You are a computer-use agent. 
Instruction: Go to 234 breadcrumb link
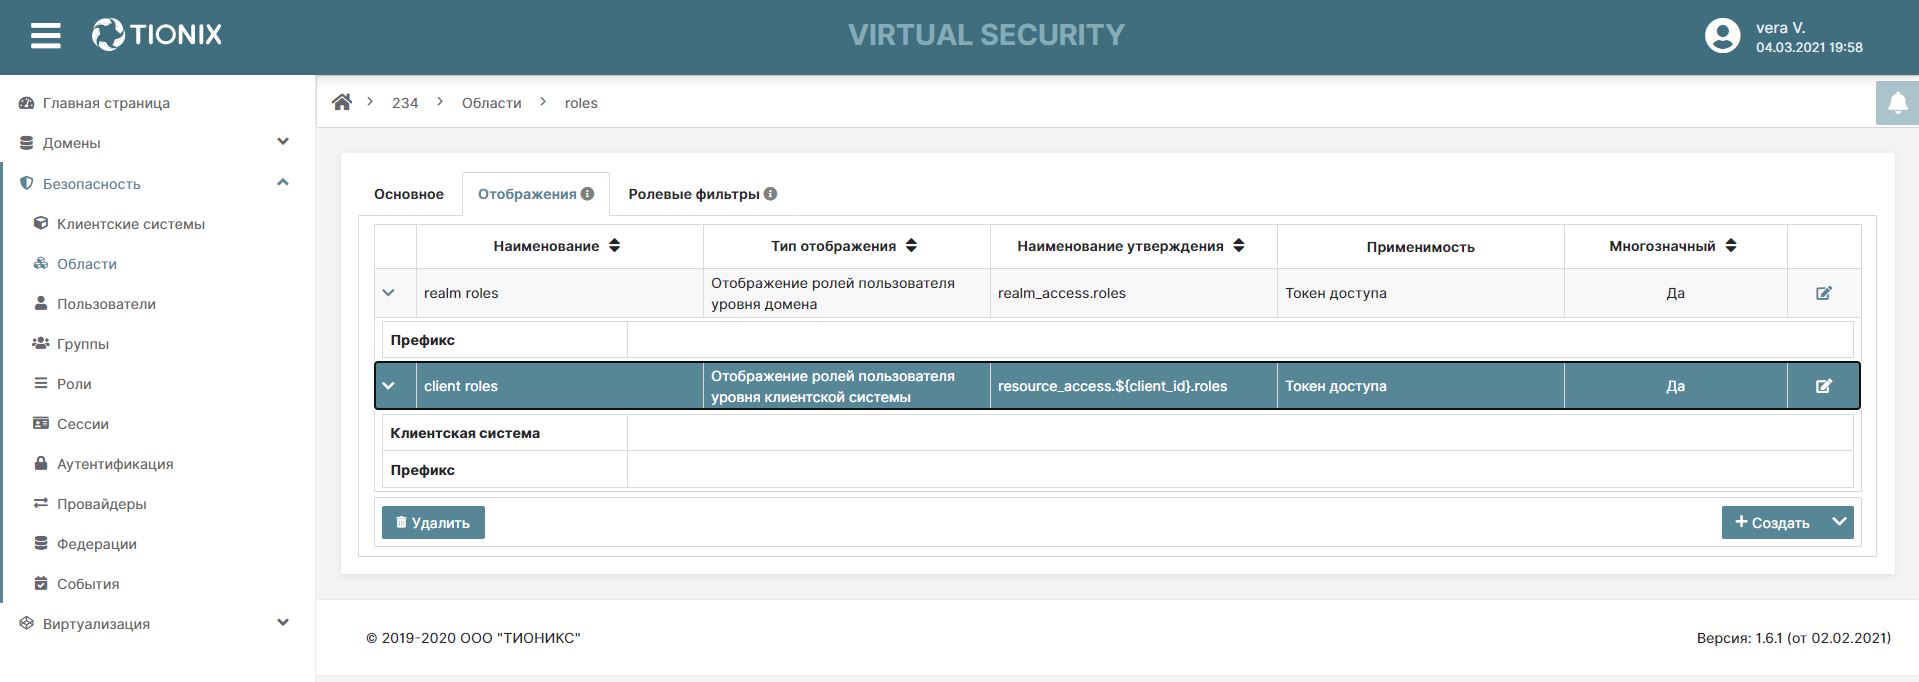(x=405, y=103)
